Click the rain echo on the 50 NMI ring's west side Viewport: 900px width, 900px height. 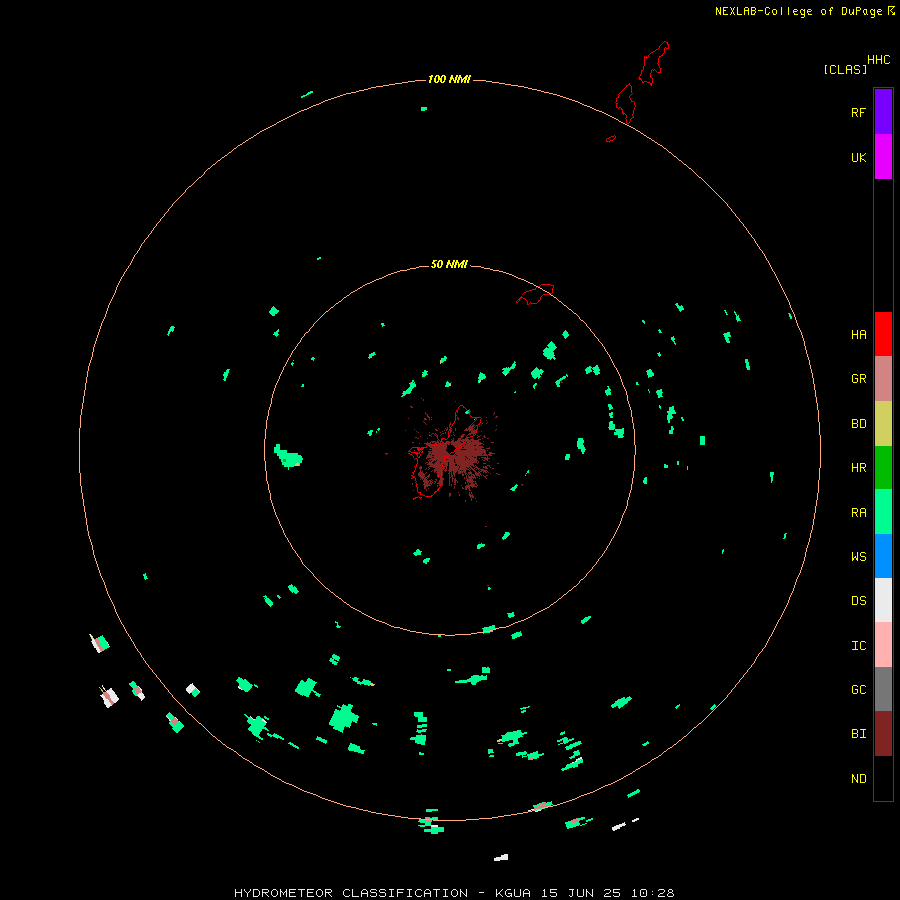coord(288,456)
